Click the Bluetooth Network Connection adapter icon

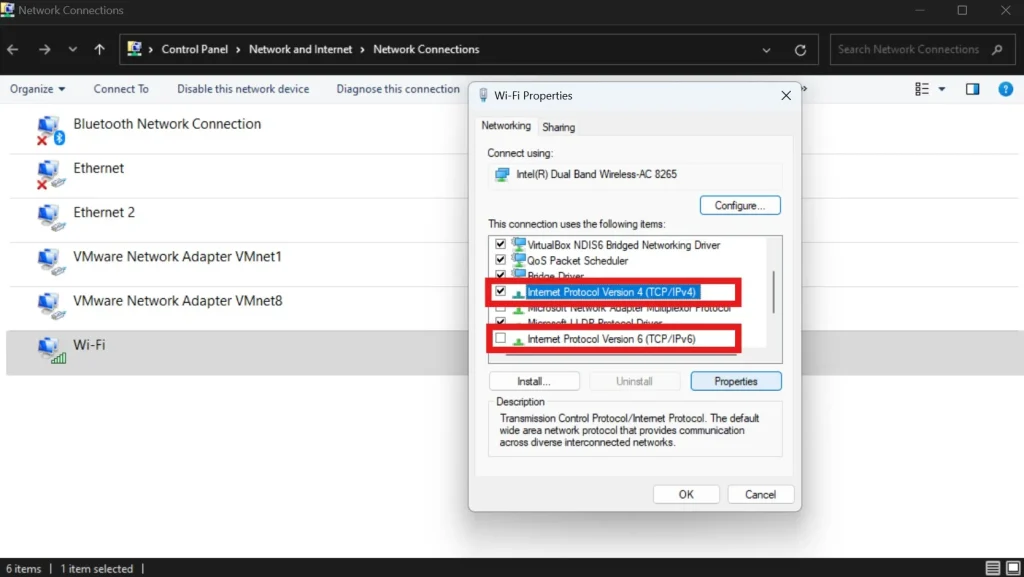click(49, 130)
